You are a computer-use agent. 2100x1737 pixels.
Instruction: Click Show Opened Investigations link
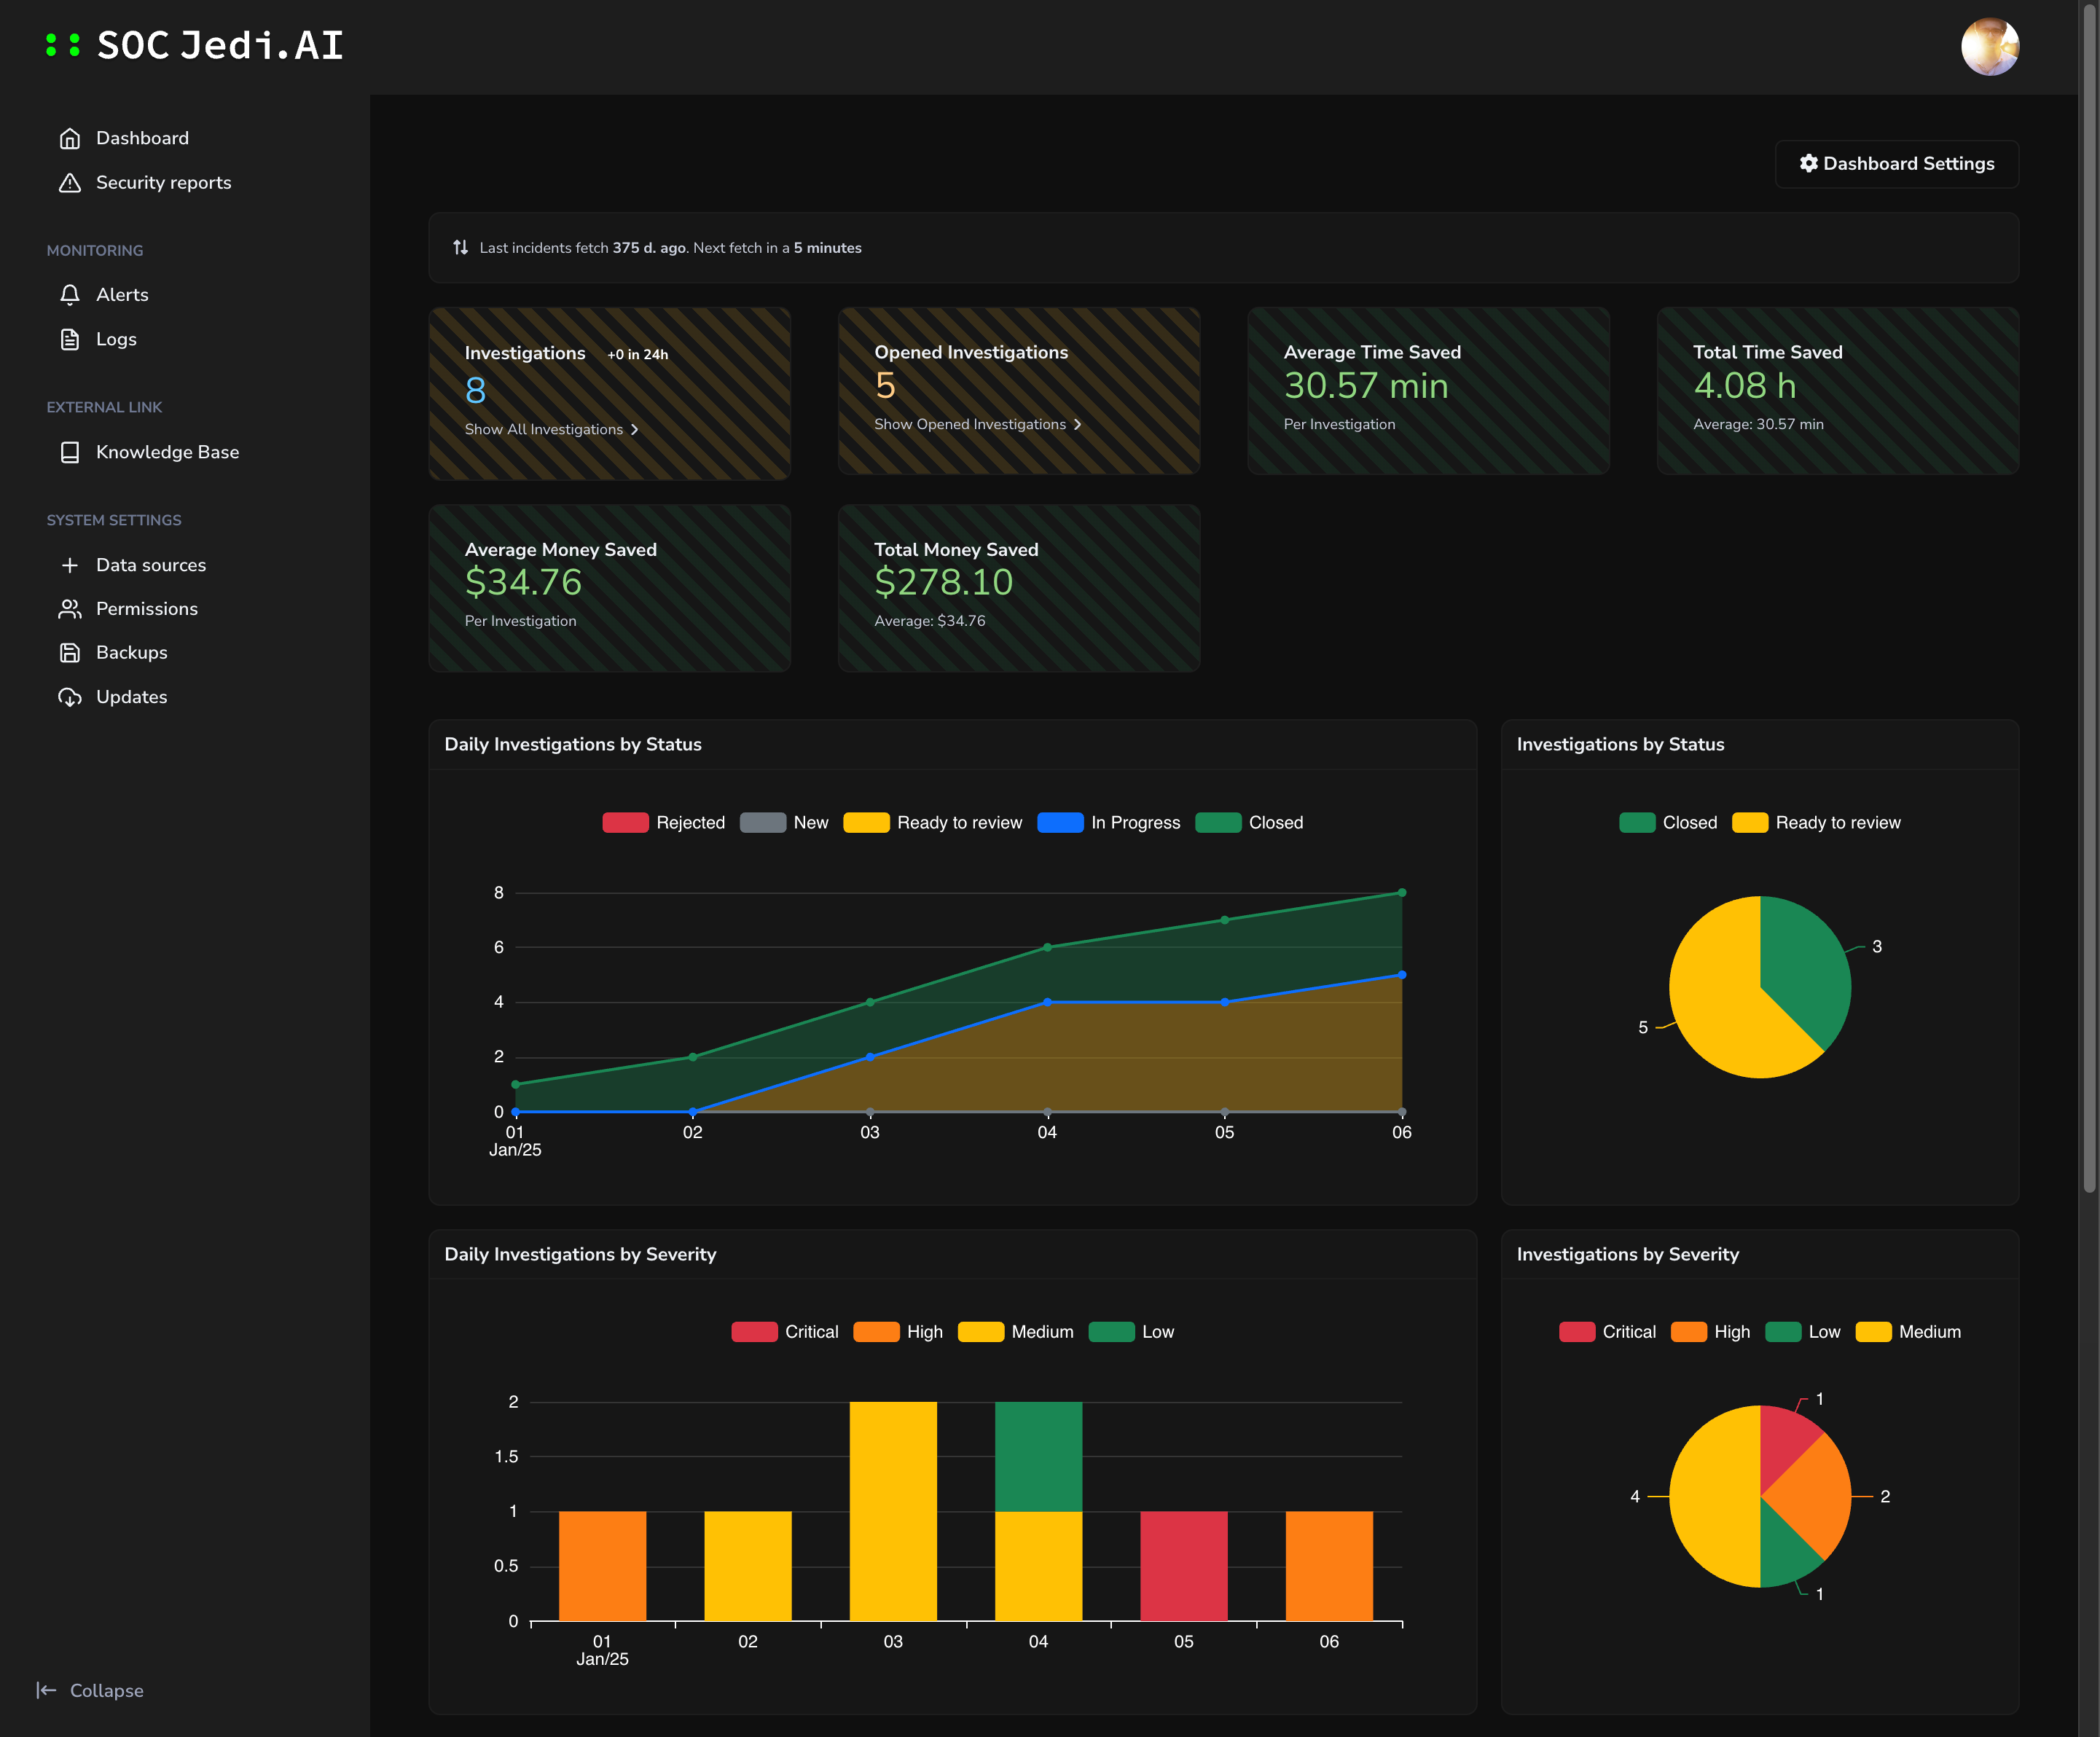click(969, 424)
